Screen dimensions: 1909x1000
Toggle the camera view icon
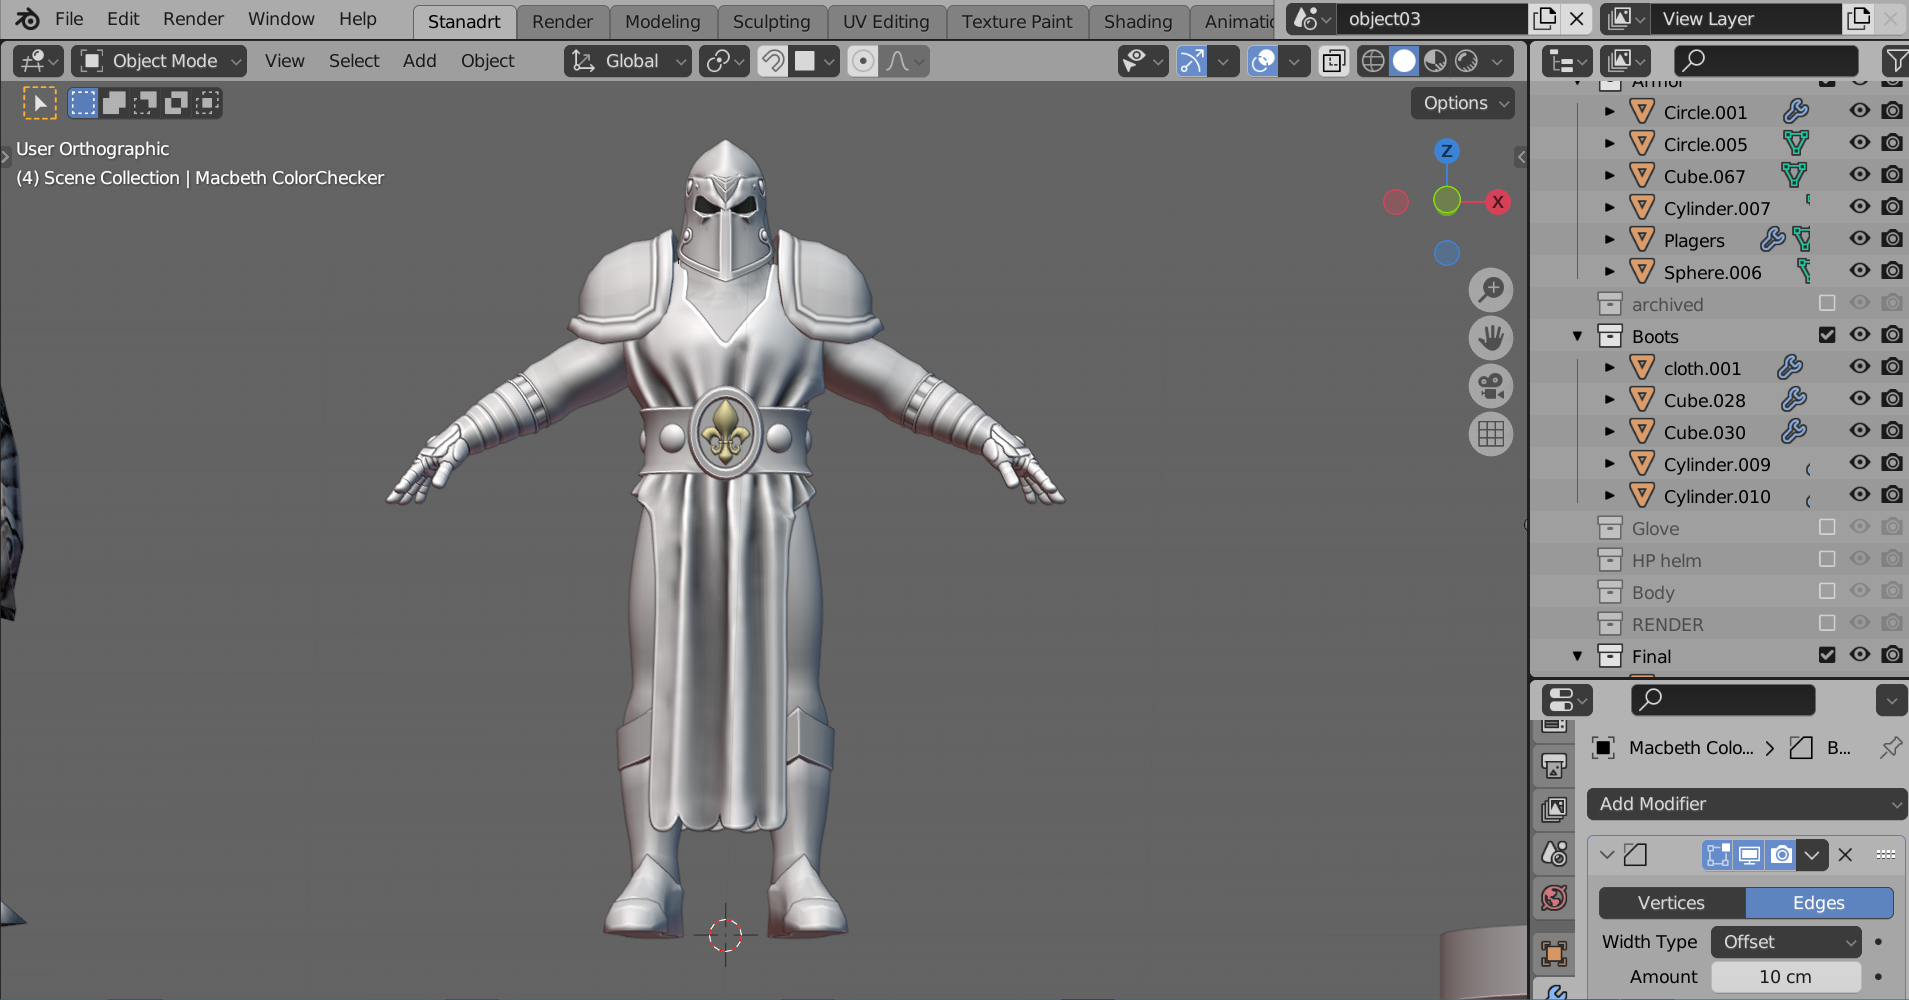[1491, 386]
